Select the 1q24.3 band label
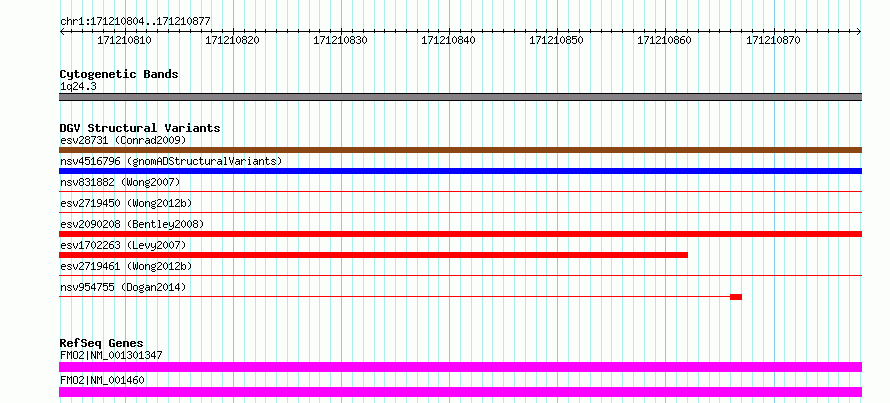Image resolution: width=890 pixels, height=403 pixels. (78, 87)
